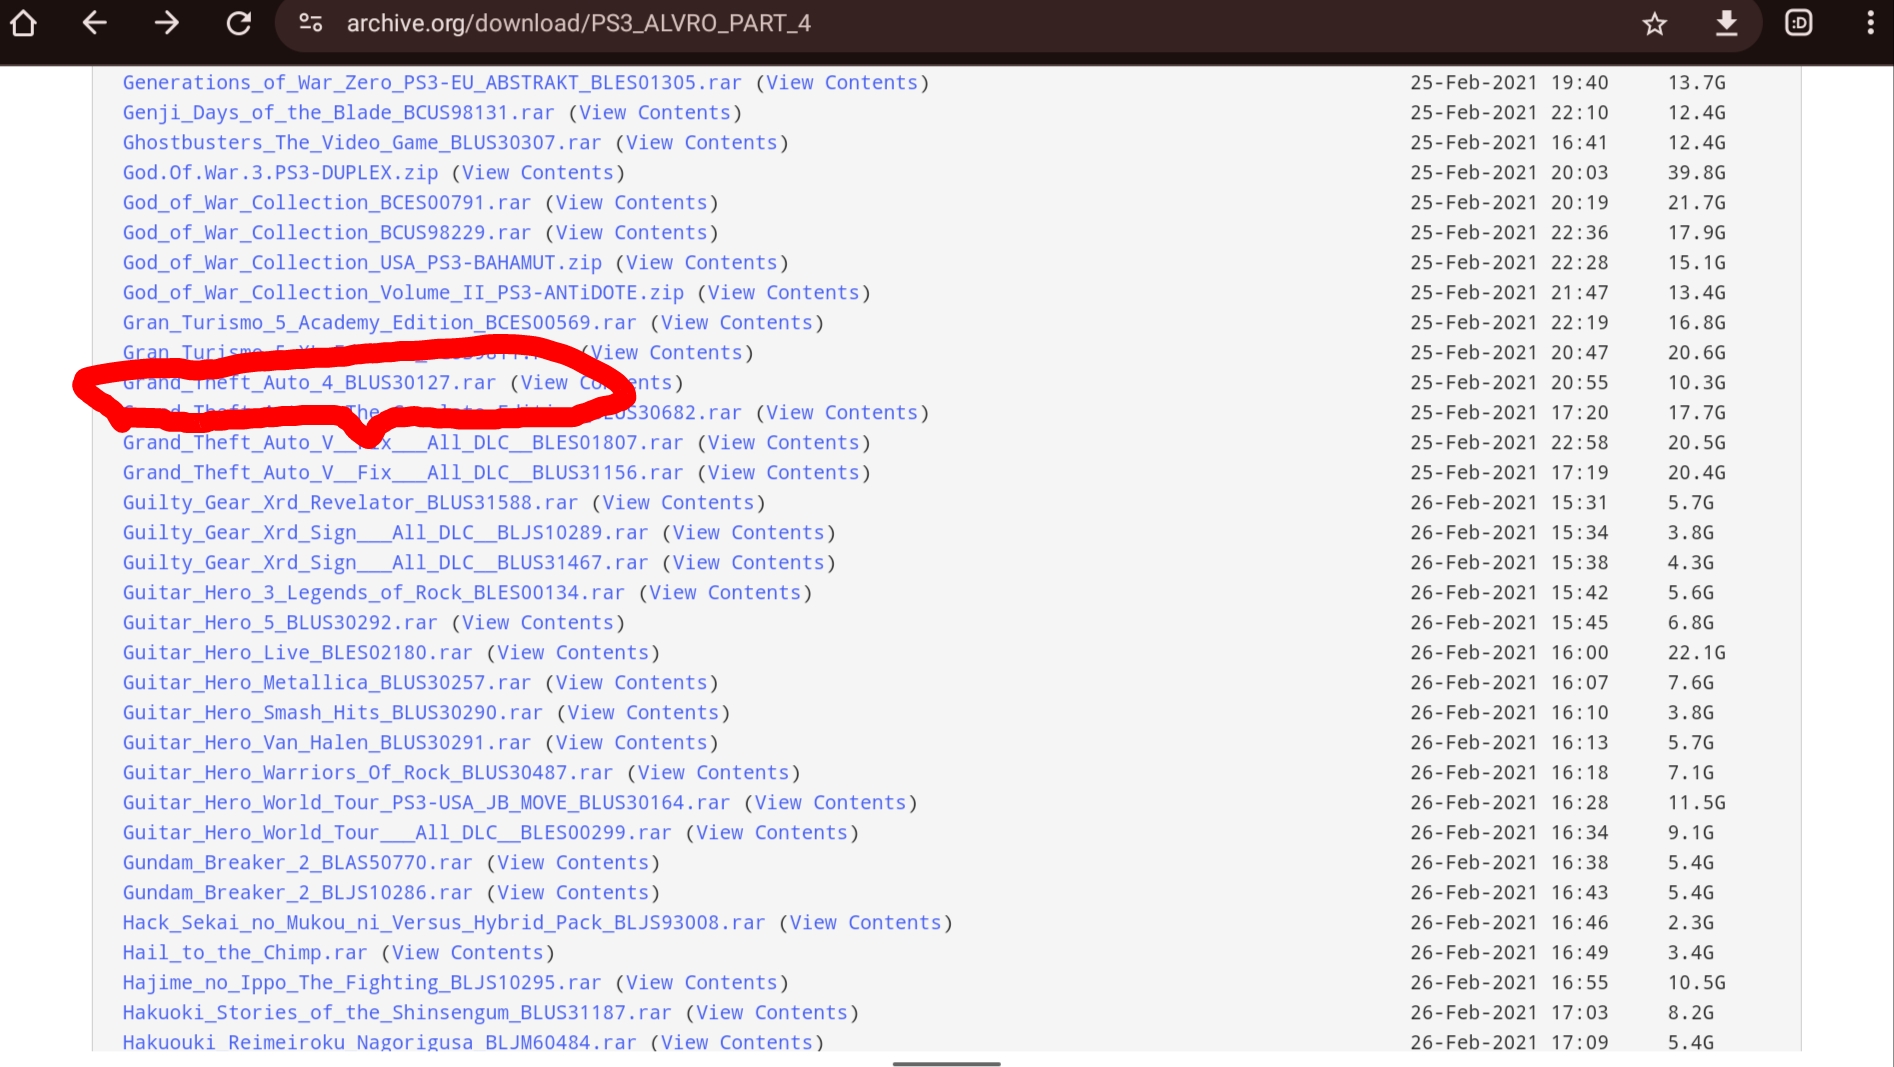Image resolution: width=1894 pixels, height=1067 pixels.
Task: View Contents of Genji_Days_of_the_Blade archive
Action: (655, 113)
